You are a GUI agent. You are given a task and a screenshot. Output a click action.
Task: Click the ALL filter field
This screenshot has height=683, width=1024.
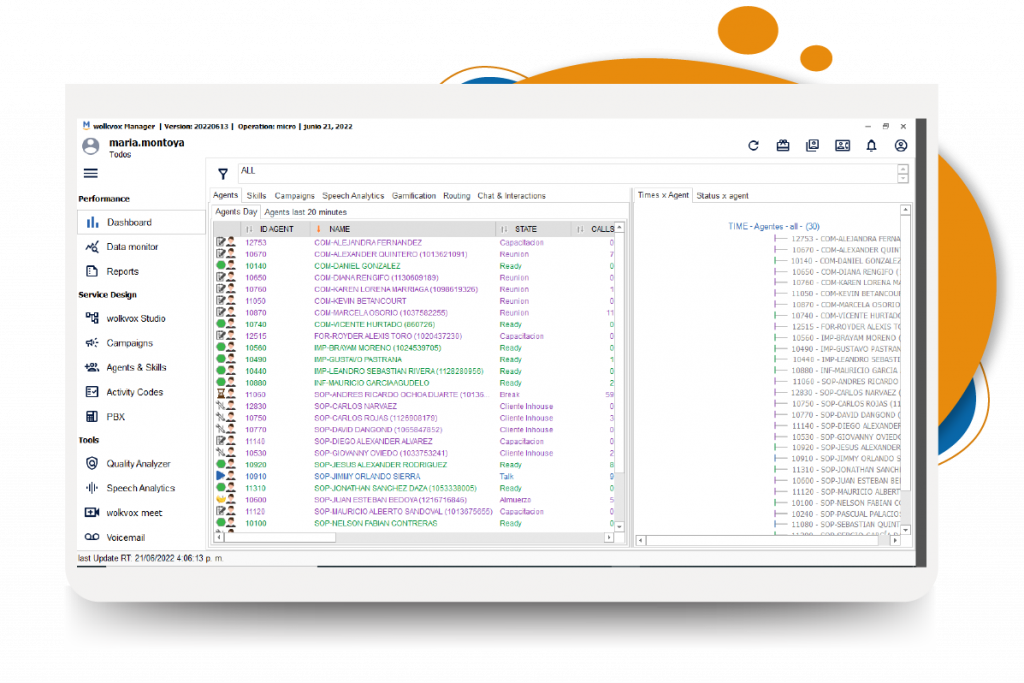pyautogui.click(x=567, y=172)
